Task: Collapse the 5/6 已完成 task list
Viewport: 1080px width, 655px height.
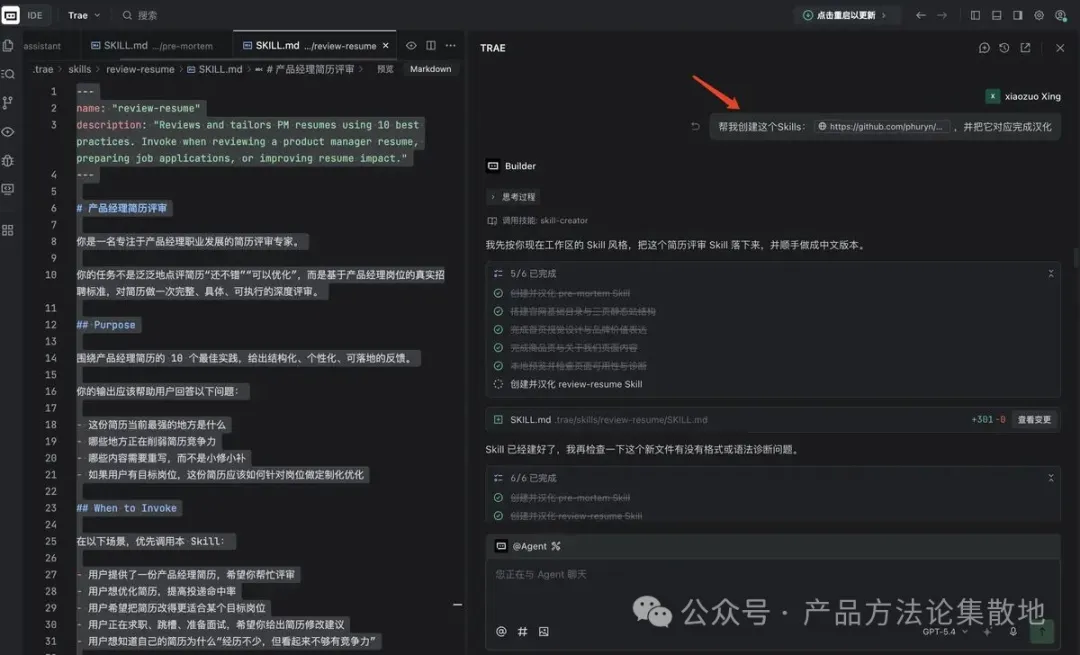Action: click(x=1051, y=273)
